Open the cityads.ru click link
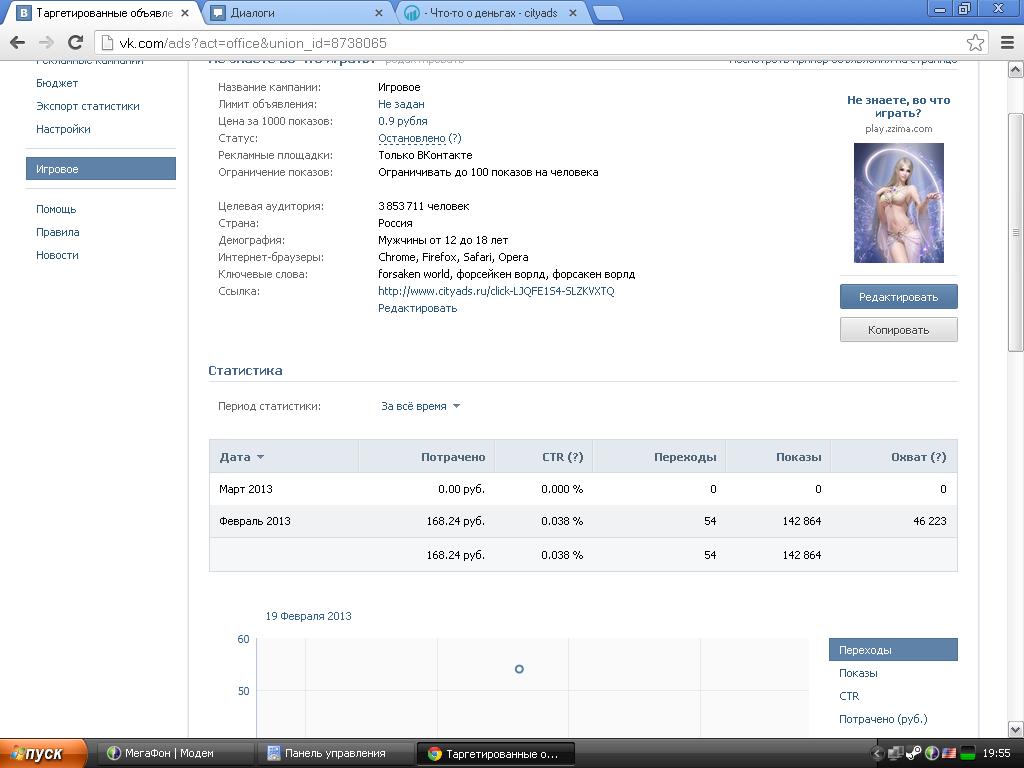The width and height of the screenshot is (1024, 768). click(x=496, y=291)
